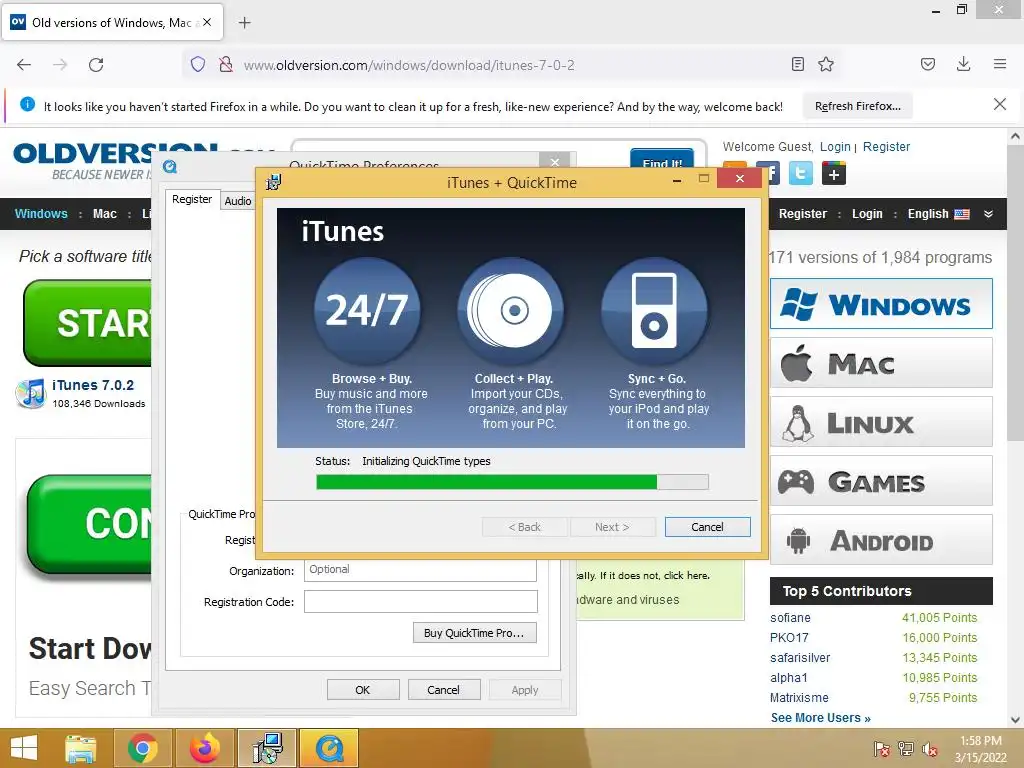This screenshot has height=768, width=1024.
Task: Click the connection padlock icon
Action: pyautogui.click(x=226, y=64)
